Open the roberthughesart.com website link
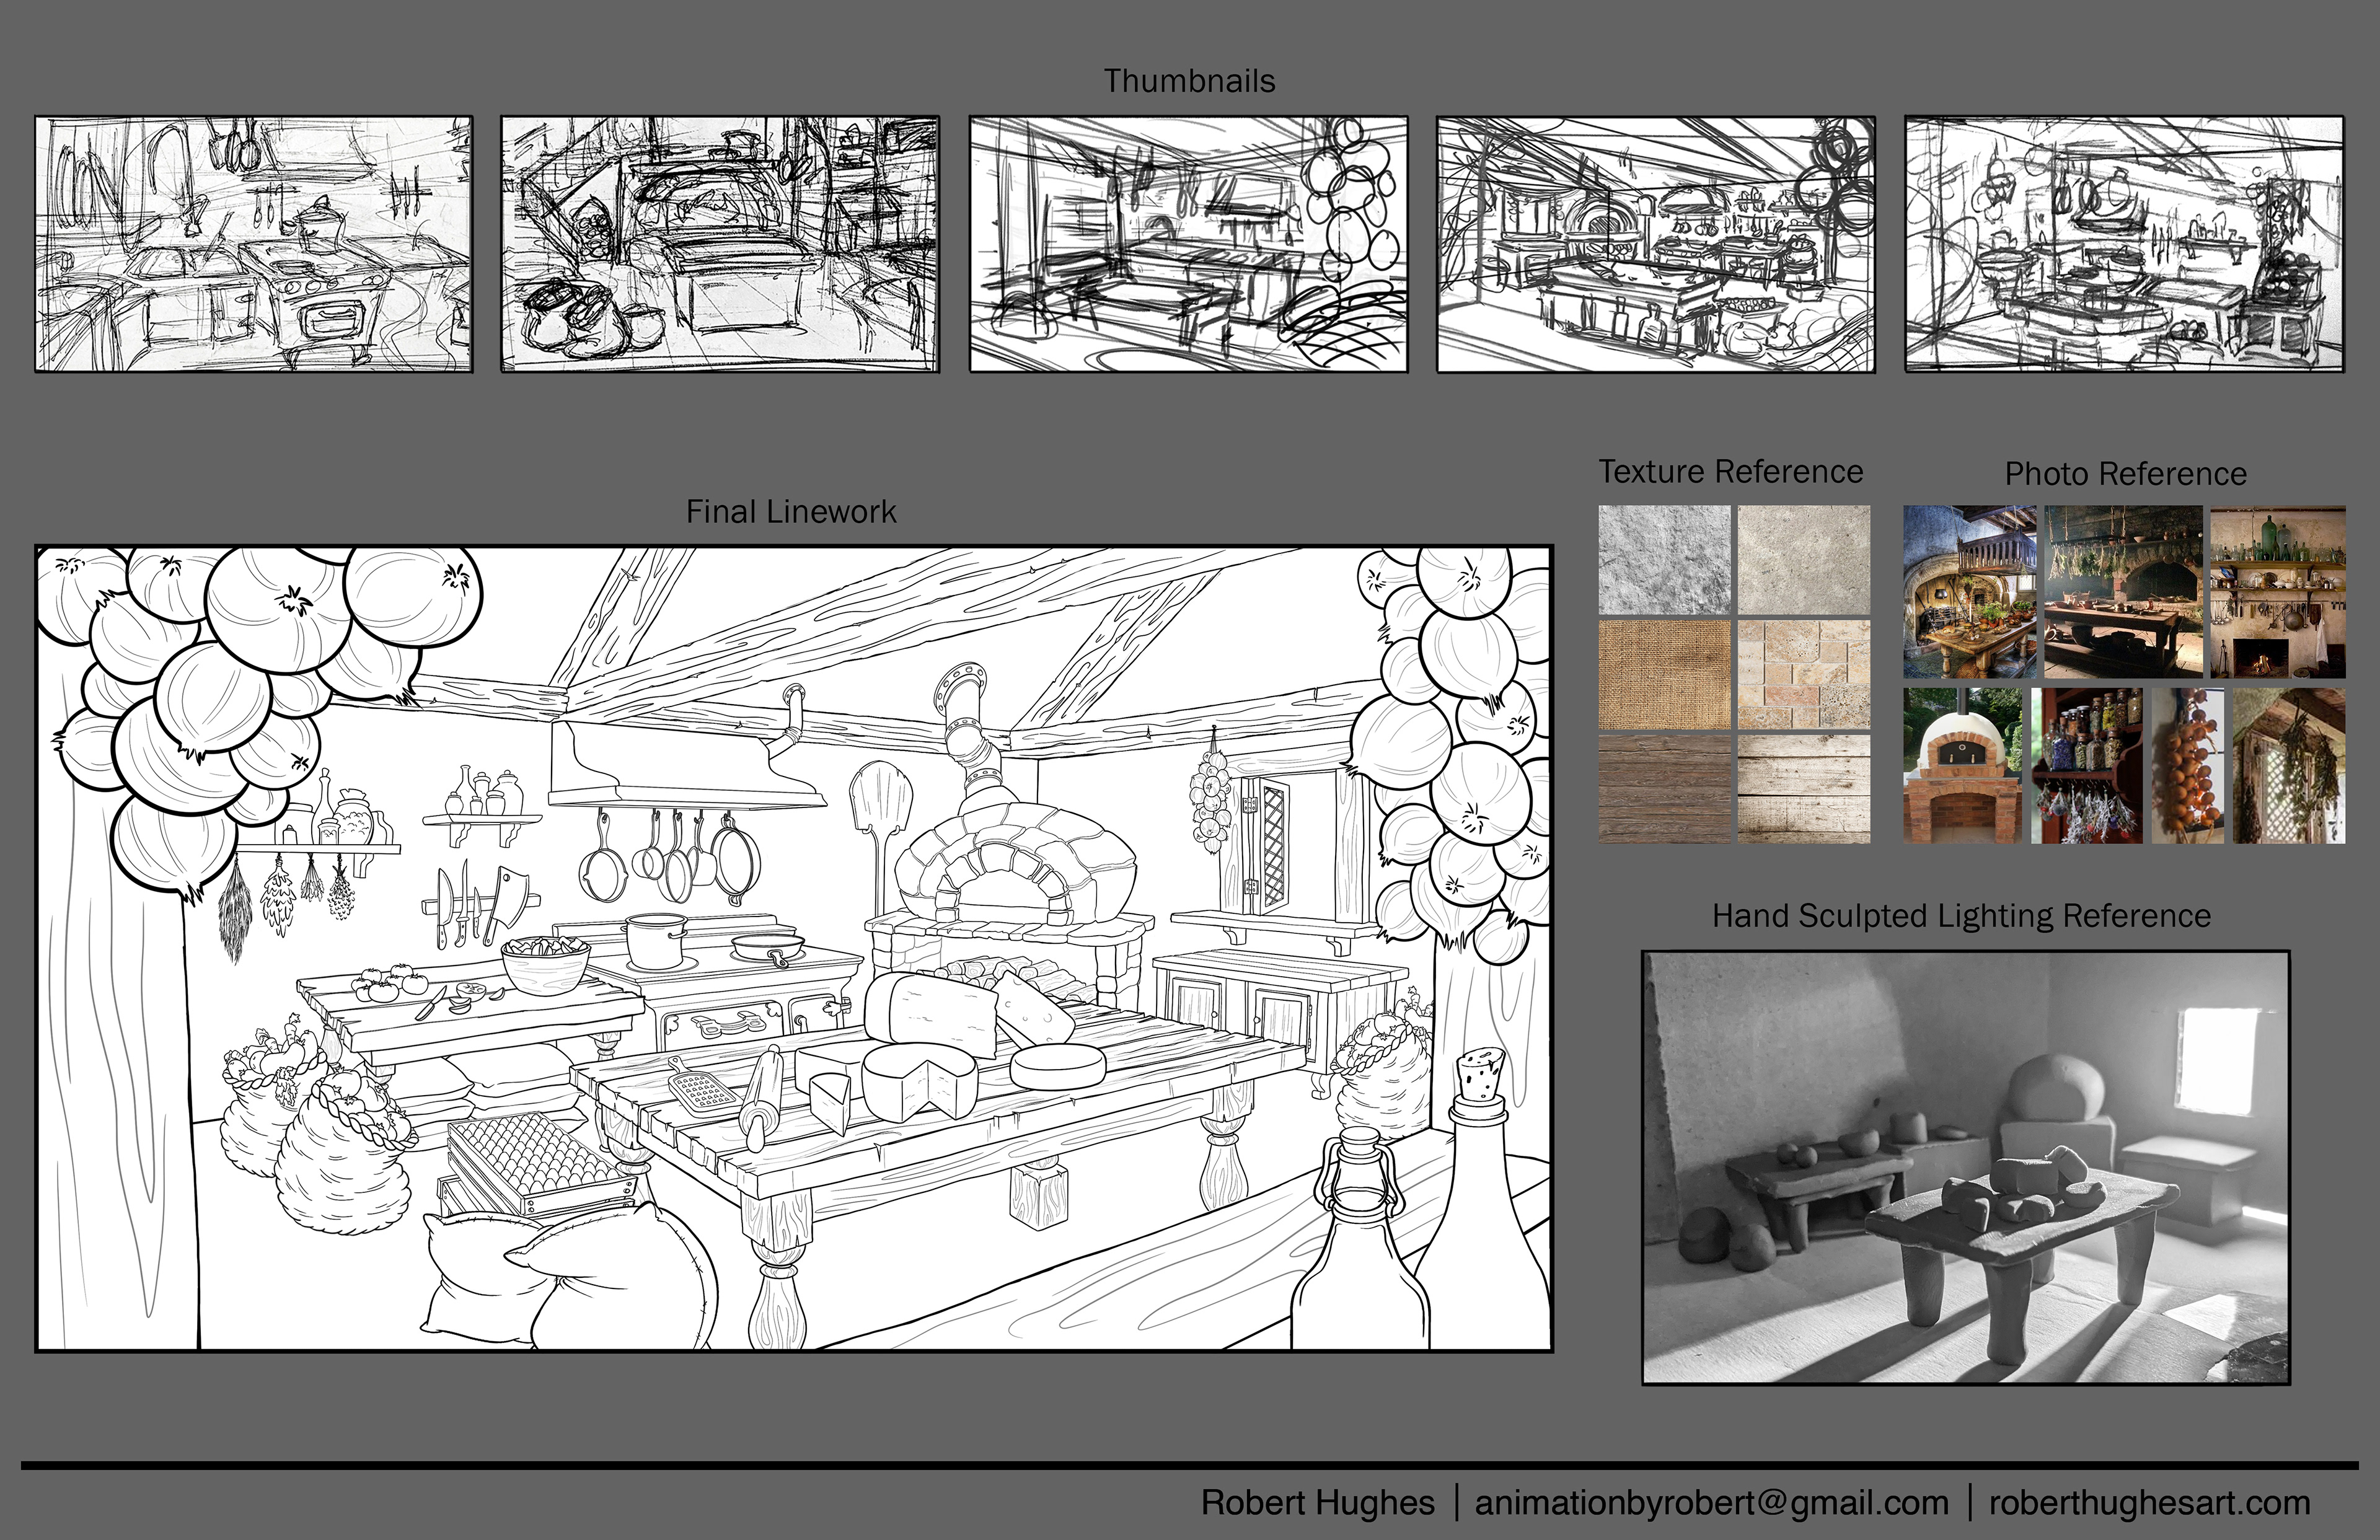The image size is (2380, 1540). click(2149, 1503)
